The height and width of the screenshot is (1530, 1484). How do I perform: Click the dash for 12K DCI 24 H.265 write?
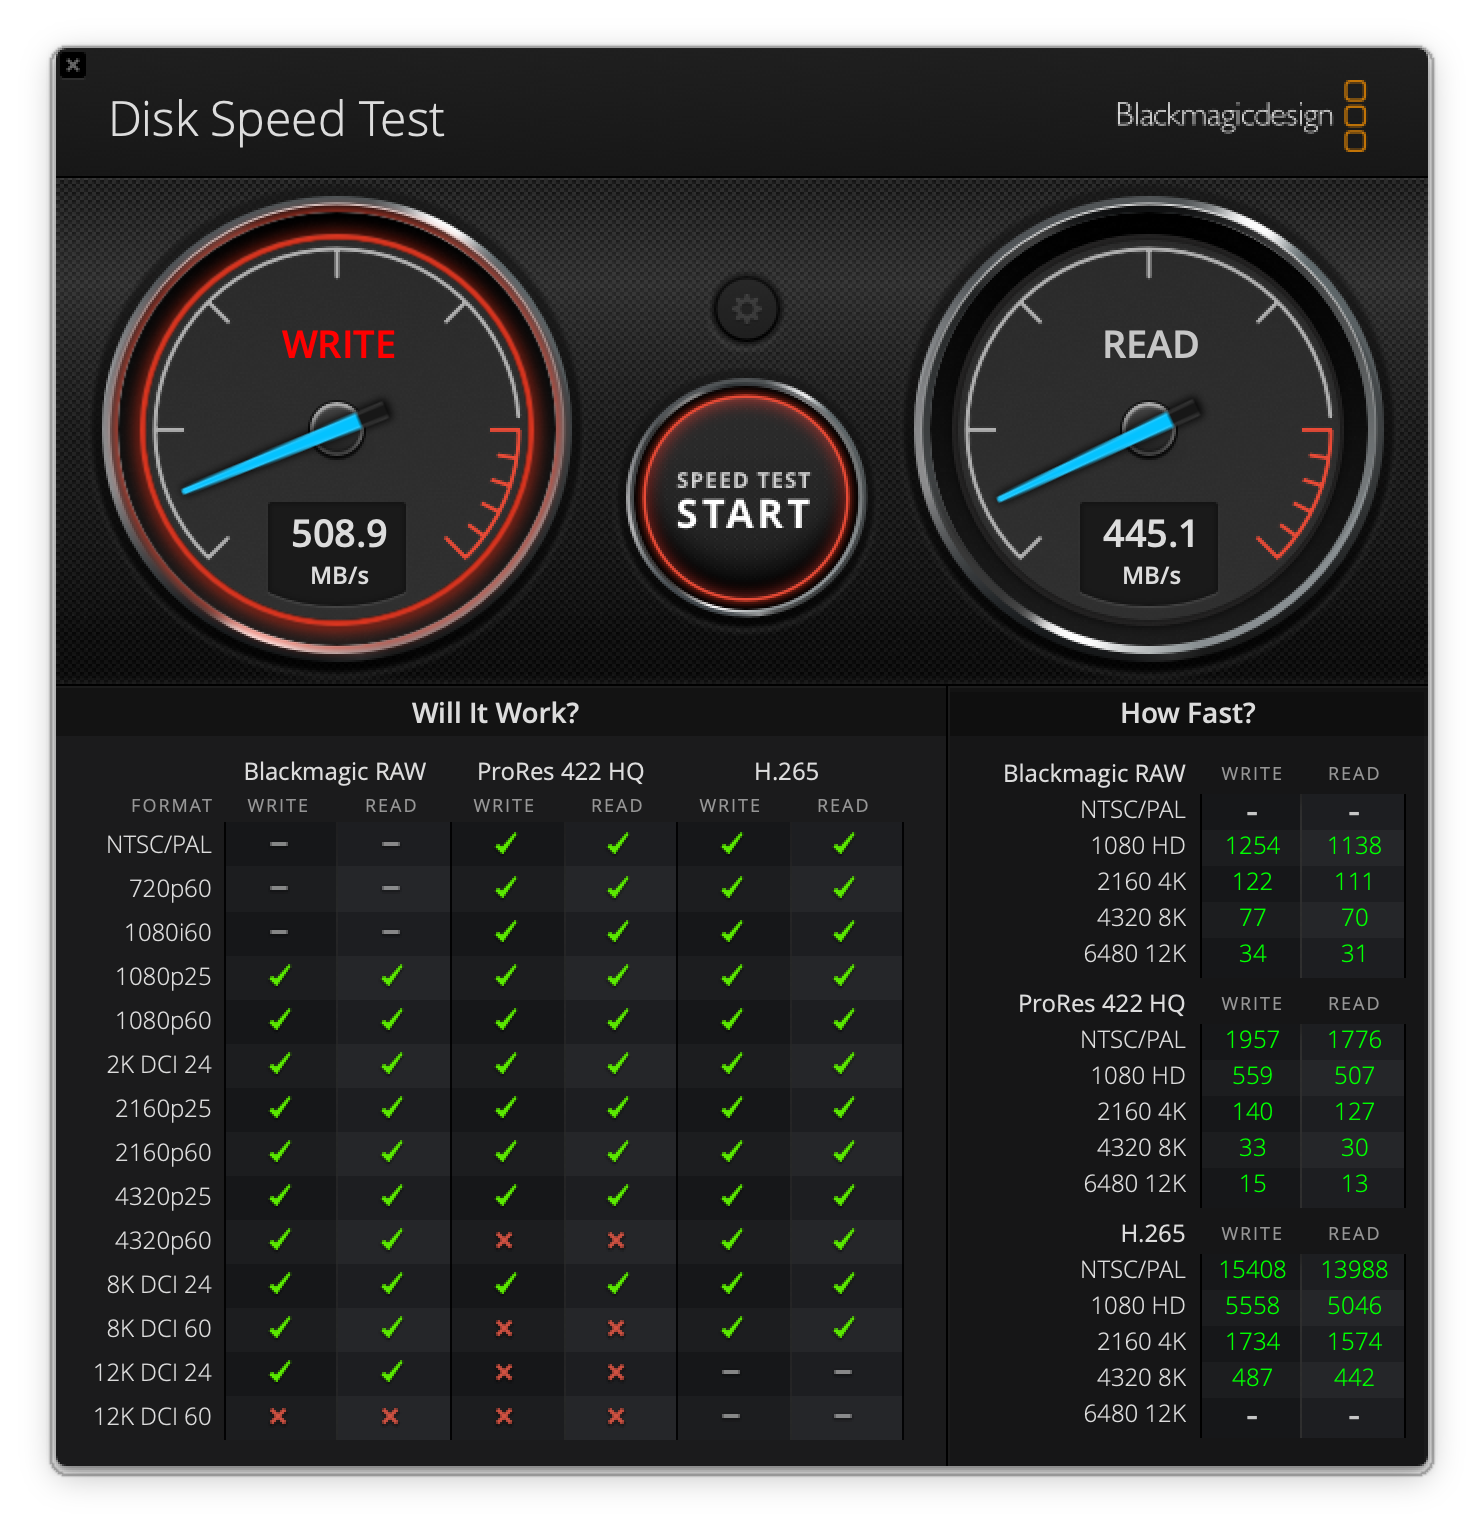731,1372
